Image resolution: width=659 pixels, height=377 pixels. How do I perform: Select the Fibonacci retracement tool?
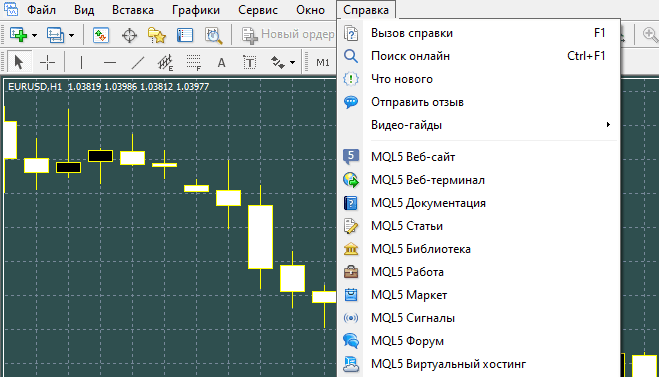pos(194,63)
